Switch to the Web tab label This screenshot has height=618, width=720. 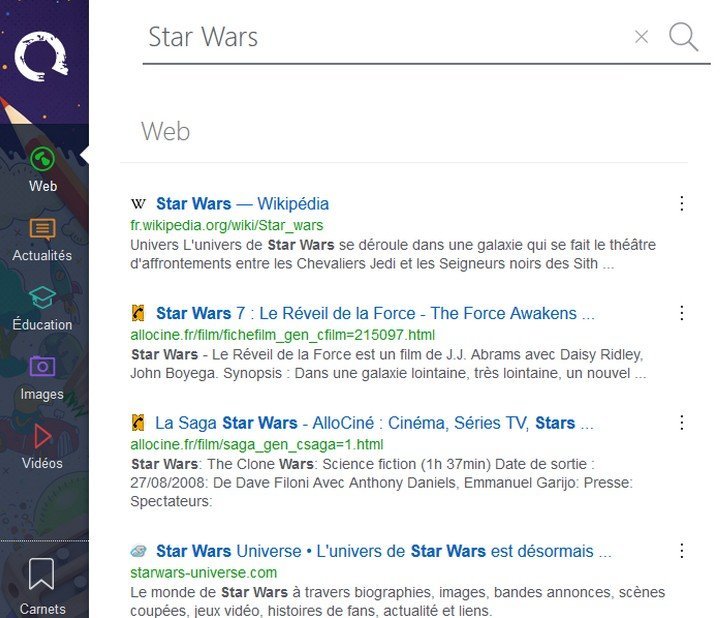coord(43,186)
